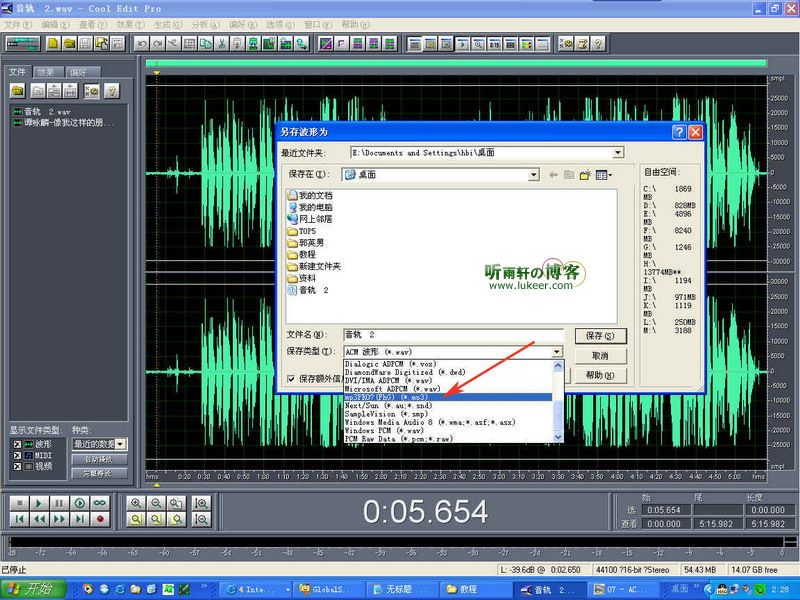Click the 文件名 filename input field
The height and width of the screenshot is (600, 800).
coord(454,335)
